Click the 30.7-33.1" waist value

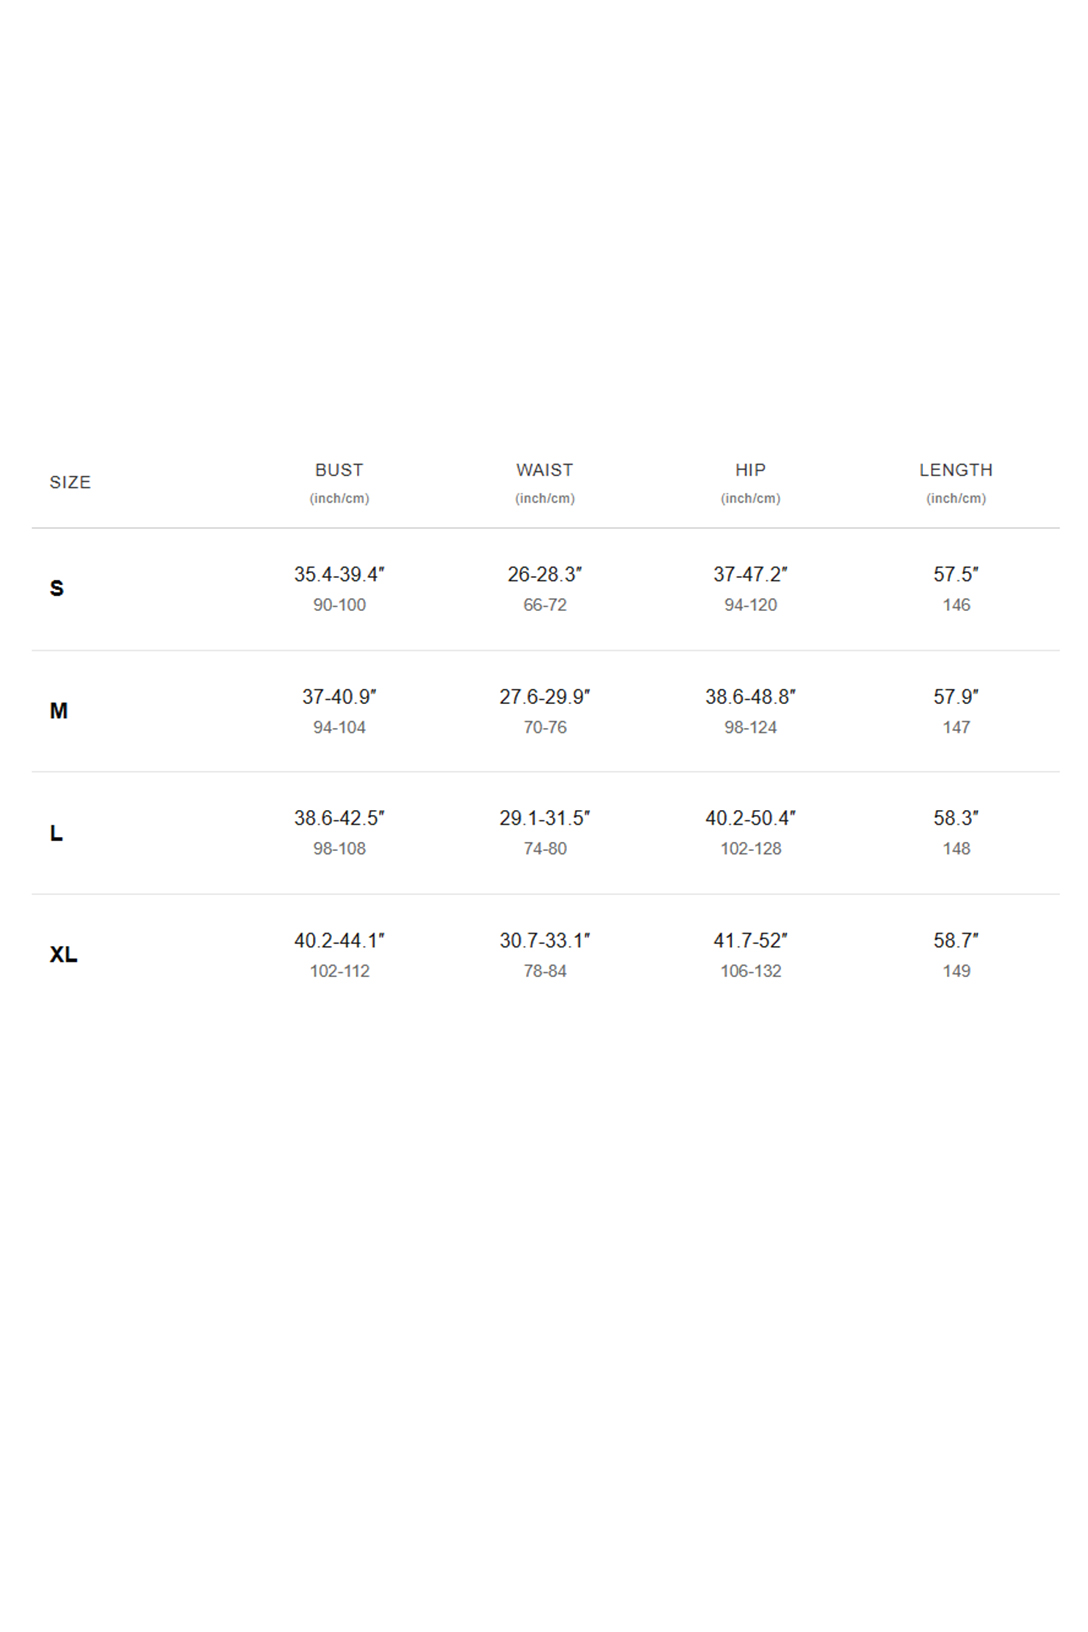(545, 940)
